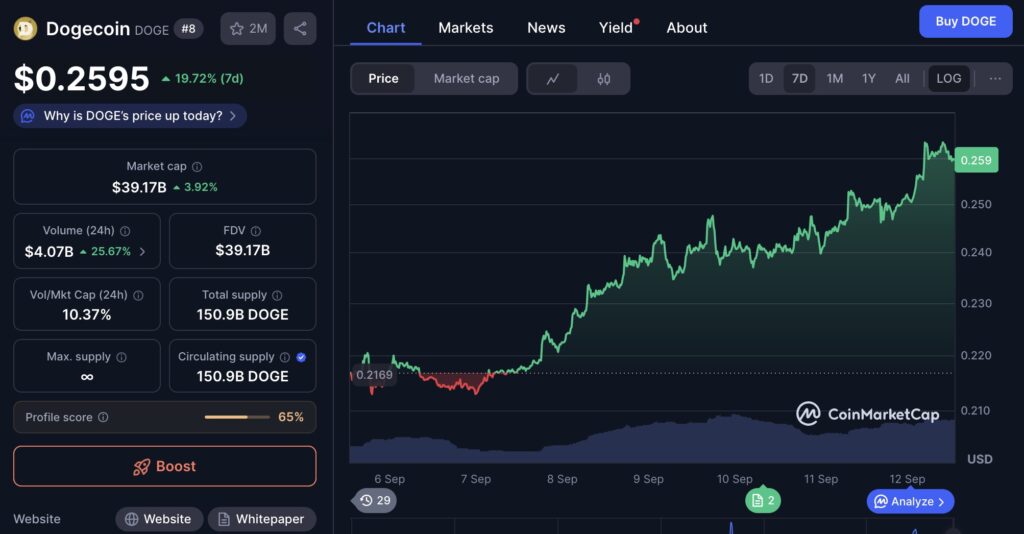Open the Chart tab
The image size is (1024, 534).
coord(385,28)
